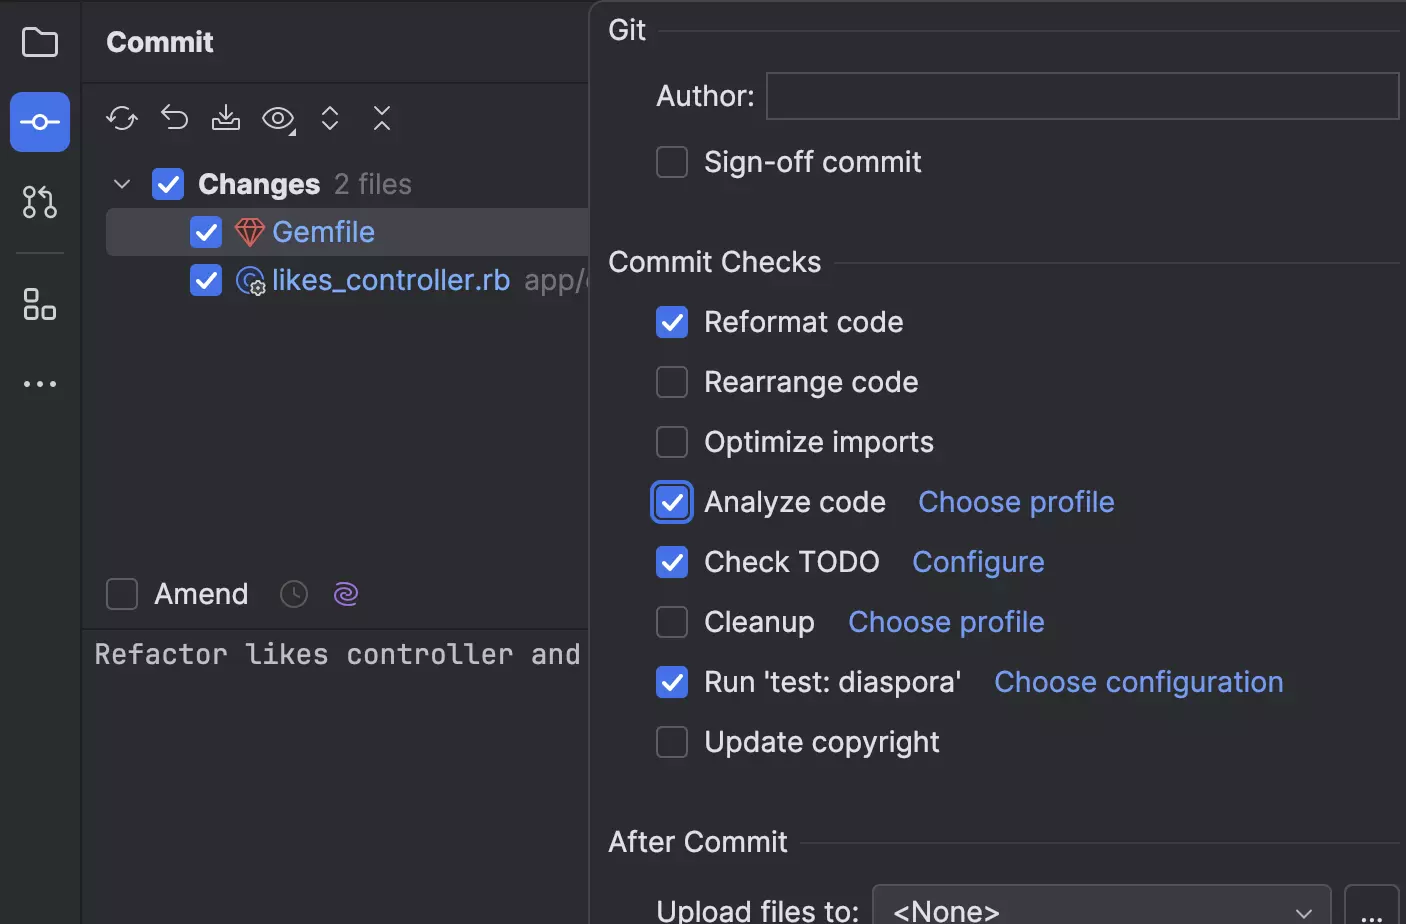Open the Pull Requests tool window
Viewport: 1406px width, 924px height.
(40, 202)
